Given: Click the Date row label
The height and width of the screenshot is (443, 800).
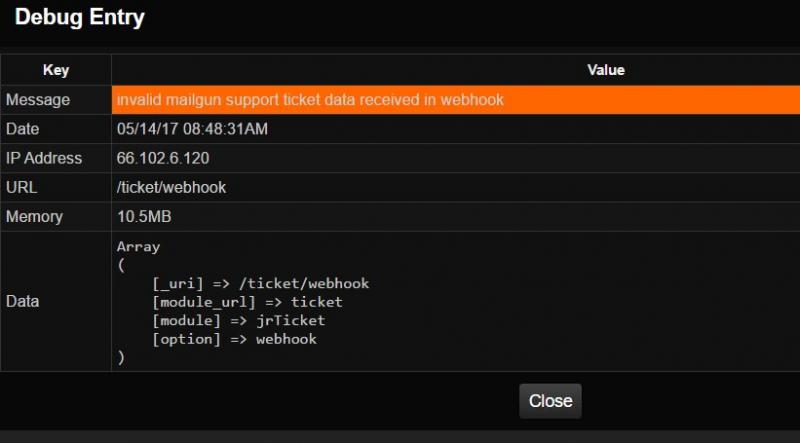Looking at the screenshot, I should tap(24, 129).
